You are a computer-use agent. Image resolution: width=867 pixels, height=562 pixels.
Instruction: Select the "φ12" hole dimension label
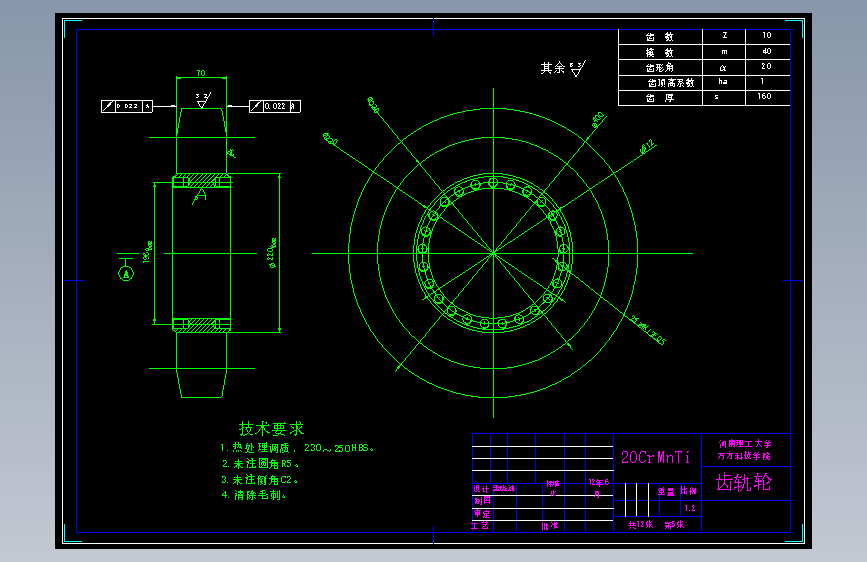(x=647, y=147)
